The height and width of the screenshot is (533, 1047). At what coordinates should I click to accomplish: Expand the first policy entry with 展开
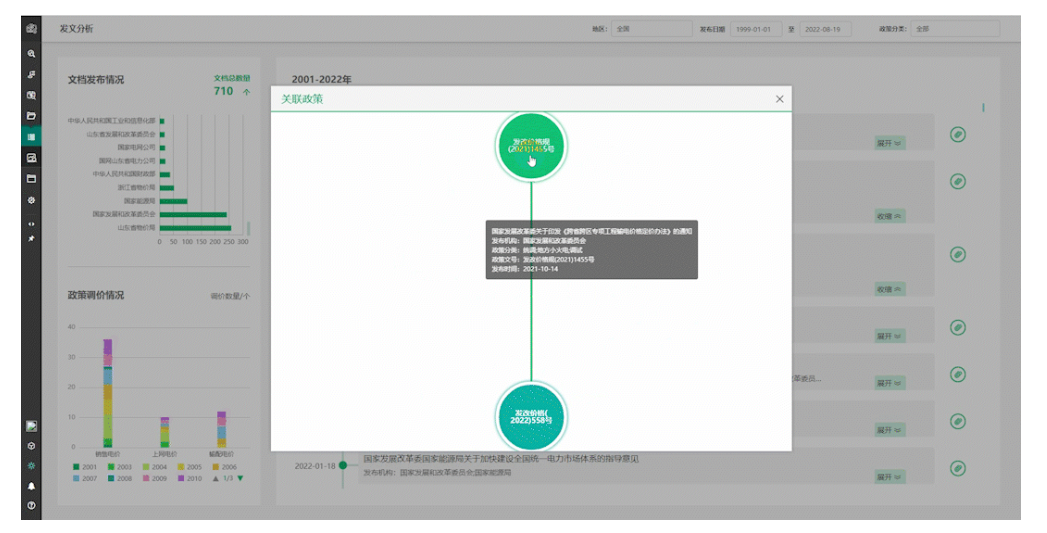(x=889, y=143)
